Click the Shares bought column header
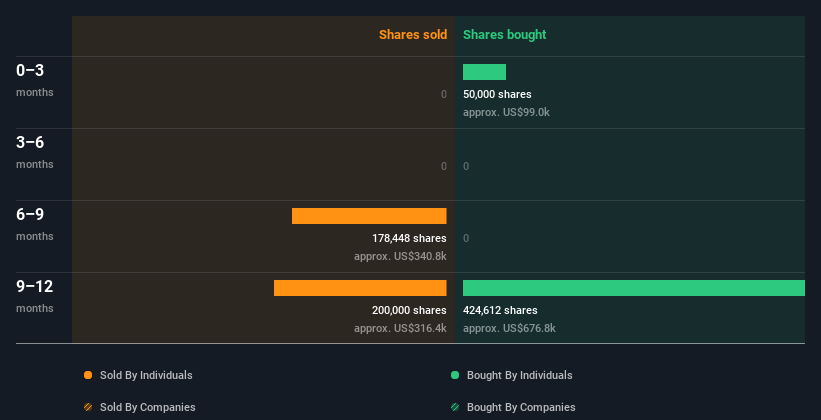This screenshot has height=420, width=821. point(505,35)
